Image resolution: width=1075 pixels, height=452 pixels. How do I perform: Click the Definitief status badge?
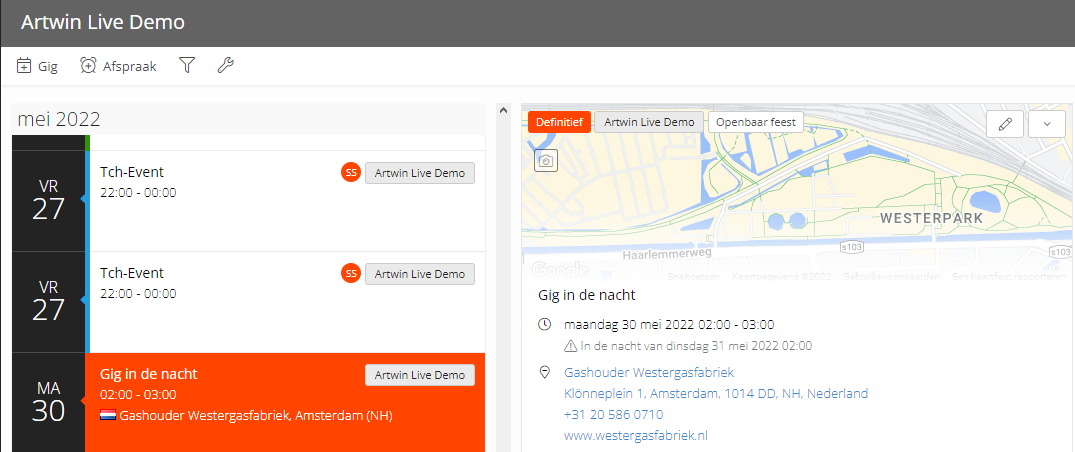(559, 122)
